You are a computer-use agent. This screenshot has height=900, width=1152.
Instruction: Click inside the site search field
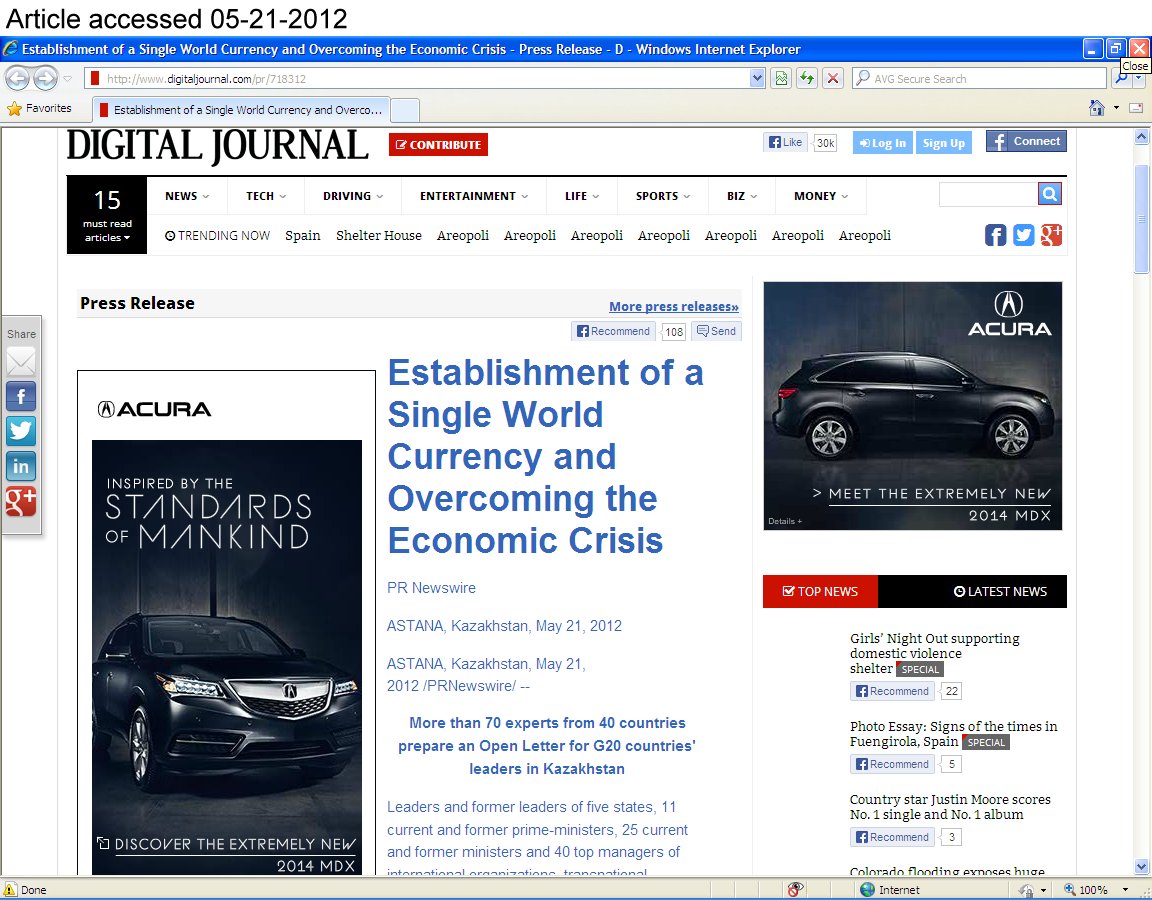(x=987, y=195)
